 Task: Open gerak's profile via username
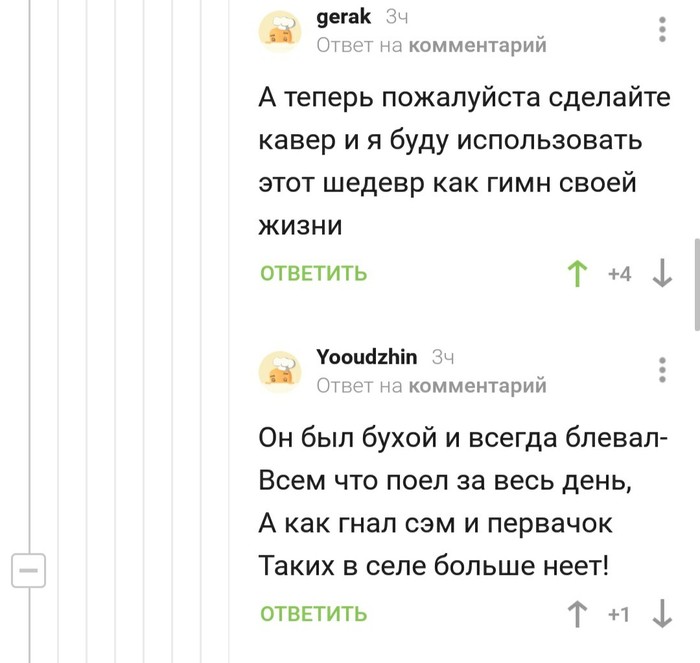tap(344, 17)
